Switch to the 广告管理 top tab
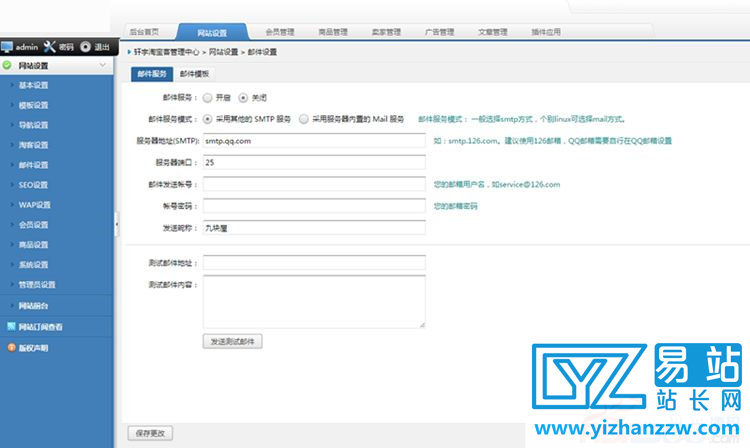The height and width of the screenshot is (448, 750). point(439,32)
